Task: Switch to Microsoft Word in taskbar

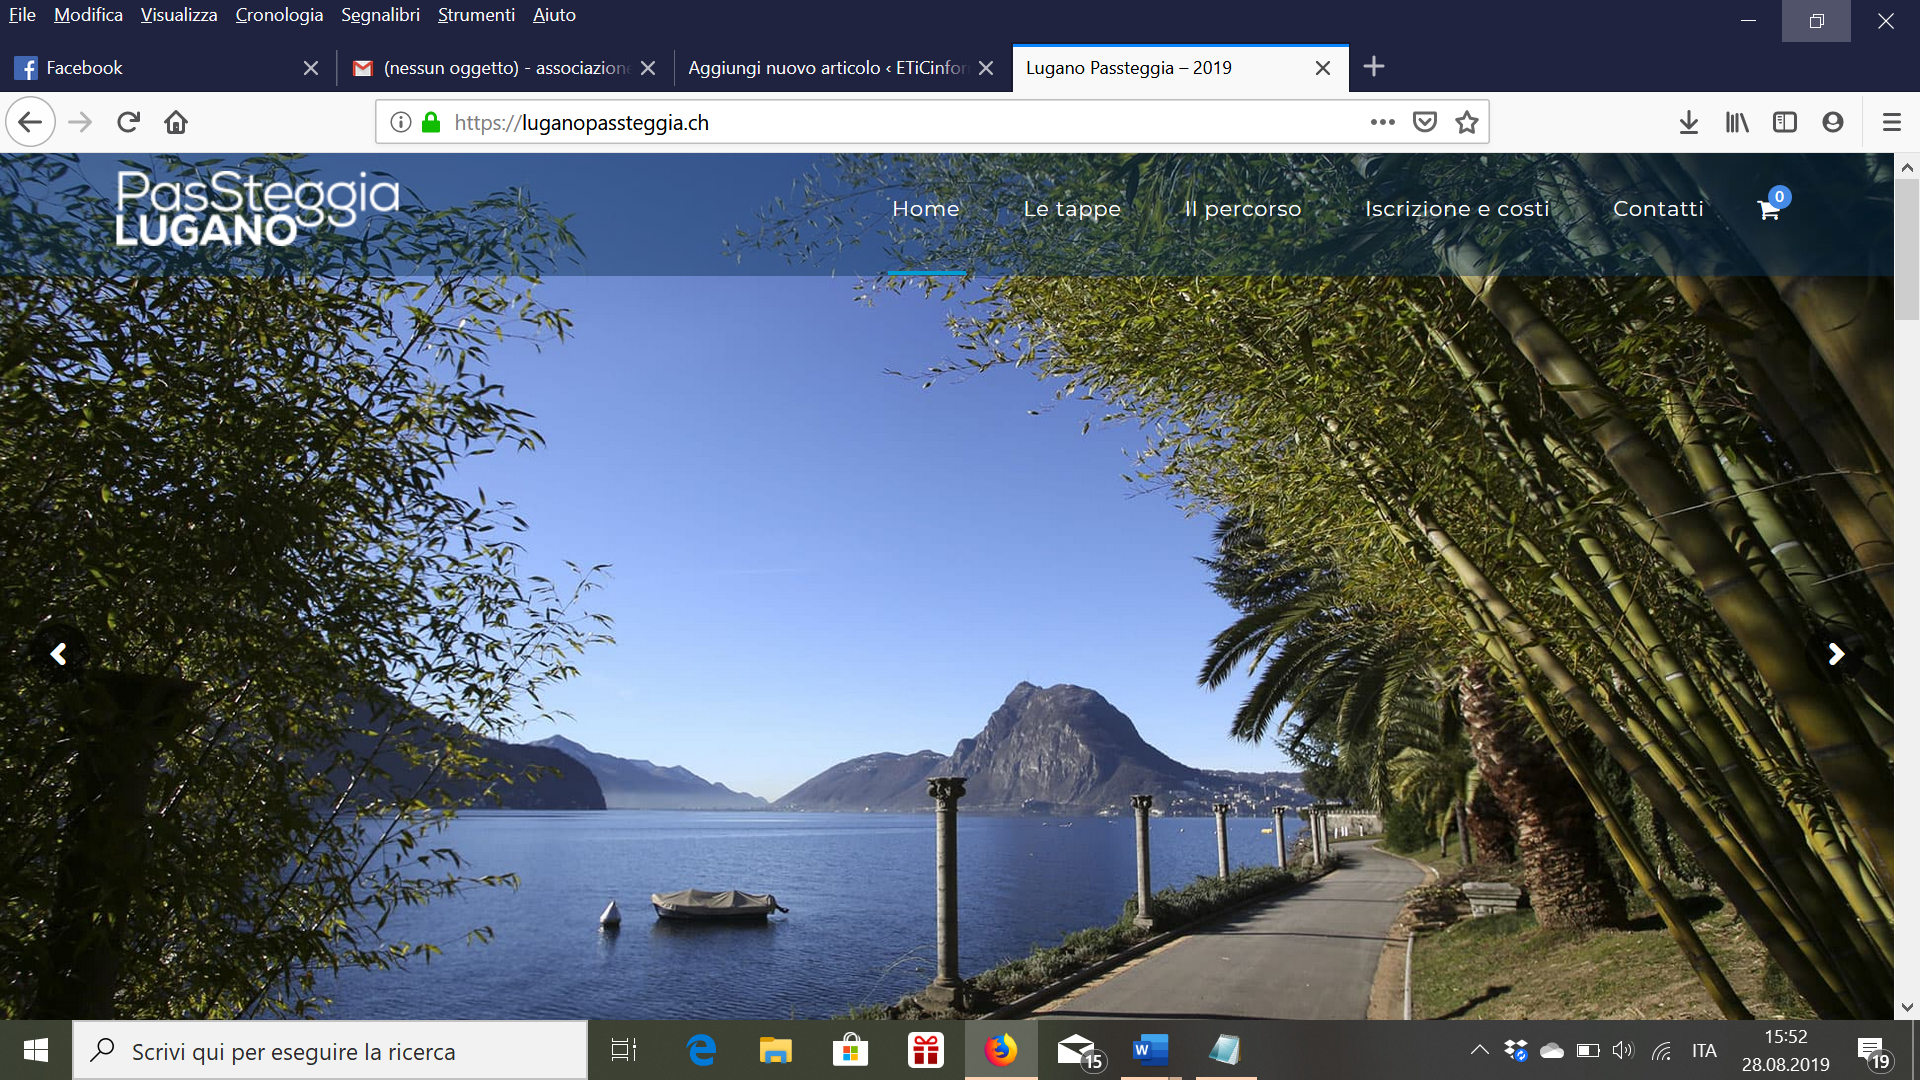Action: (1151, 1050)
